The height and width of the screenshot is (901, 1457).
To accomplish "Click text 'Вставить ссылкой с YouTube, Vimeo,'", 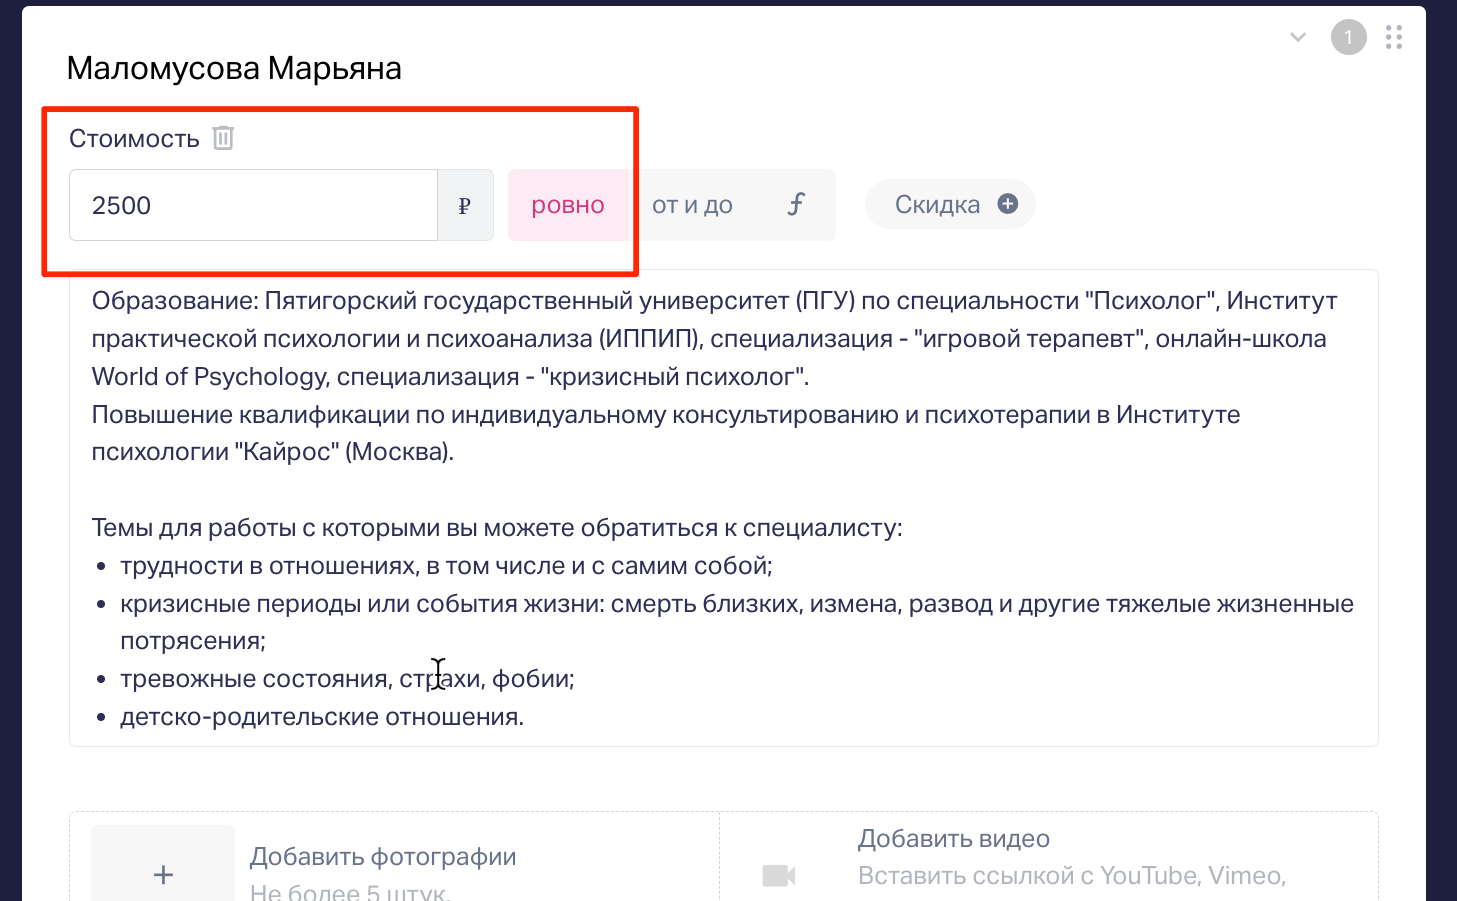I will [1072, 876].
